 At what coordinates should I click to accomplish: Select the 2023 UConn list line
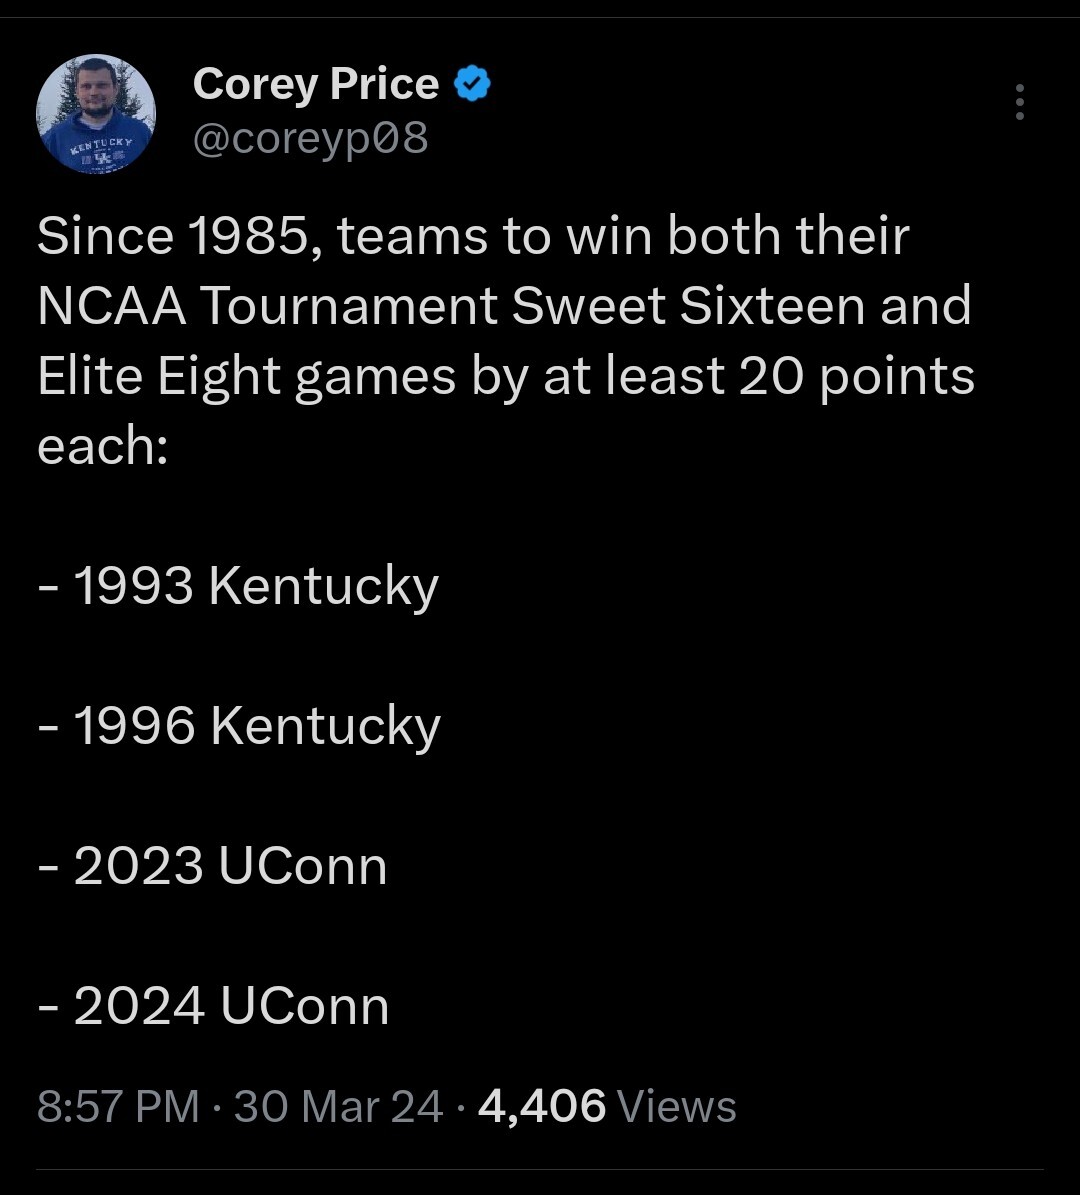click(x=212, y=866)
